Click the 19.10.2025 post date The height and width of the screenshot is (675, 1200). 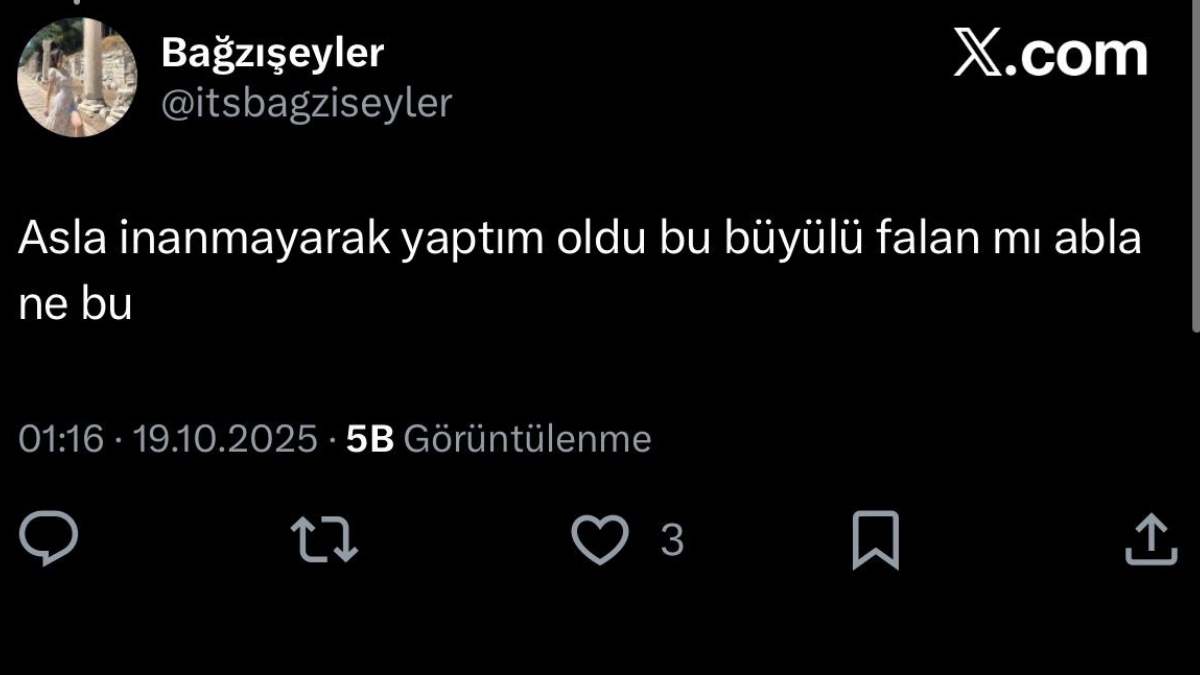click(x=225, y=439)
